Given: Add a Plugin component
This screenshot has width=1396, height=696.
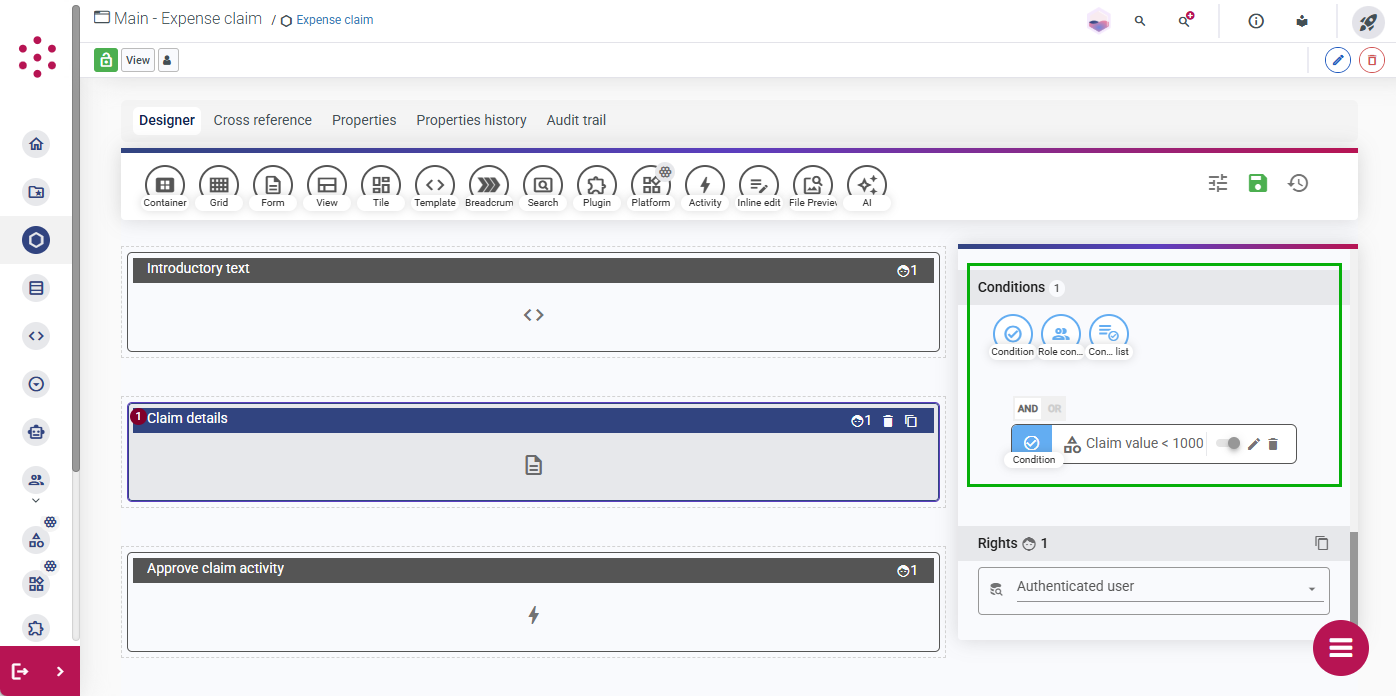Looking at the screenshot, I should (x=597, y=185).
